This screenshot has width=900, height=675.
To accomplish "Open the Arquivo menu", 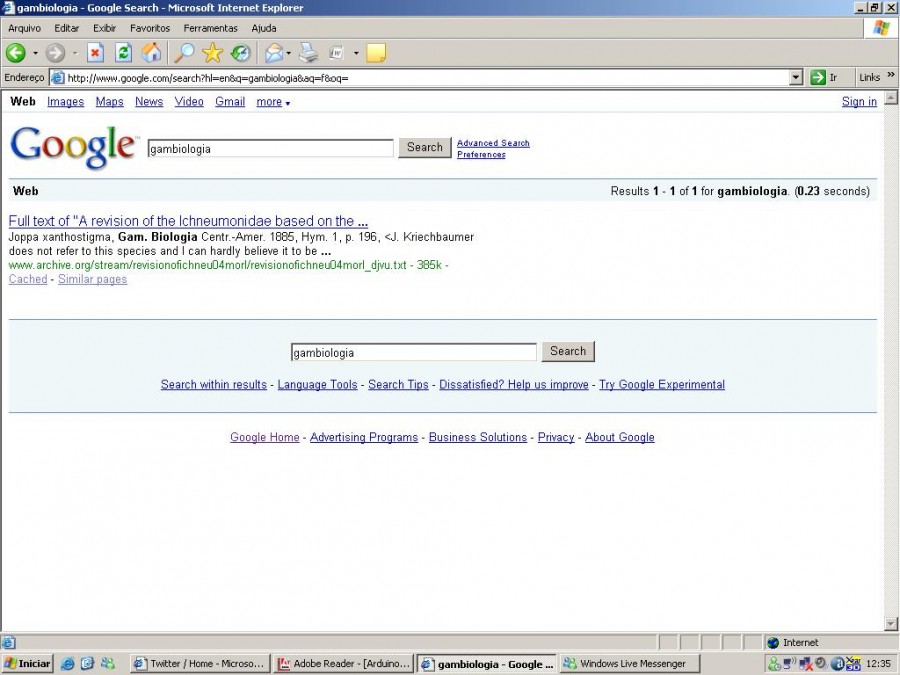I will point(25,28).
